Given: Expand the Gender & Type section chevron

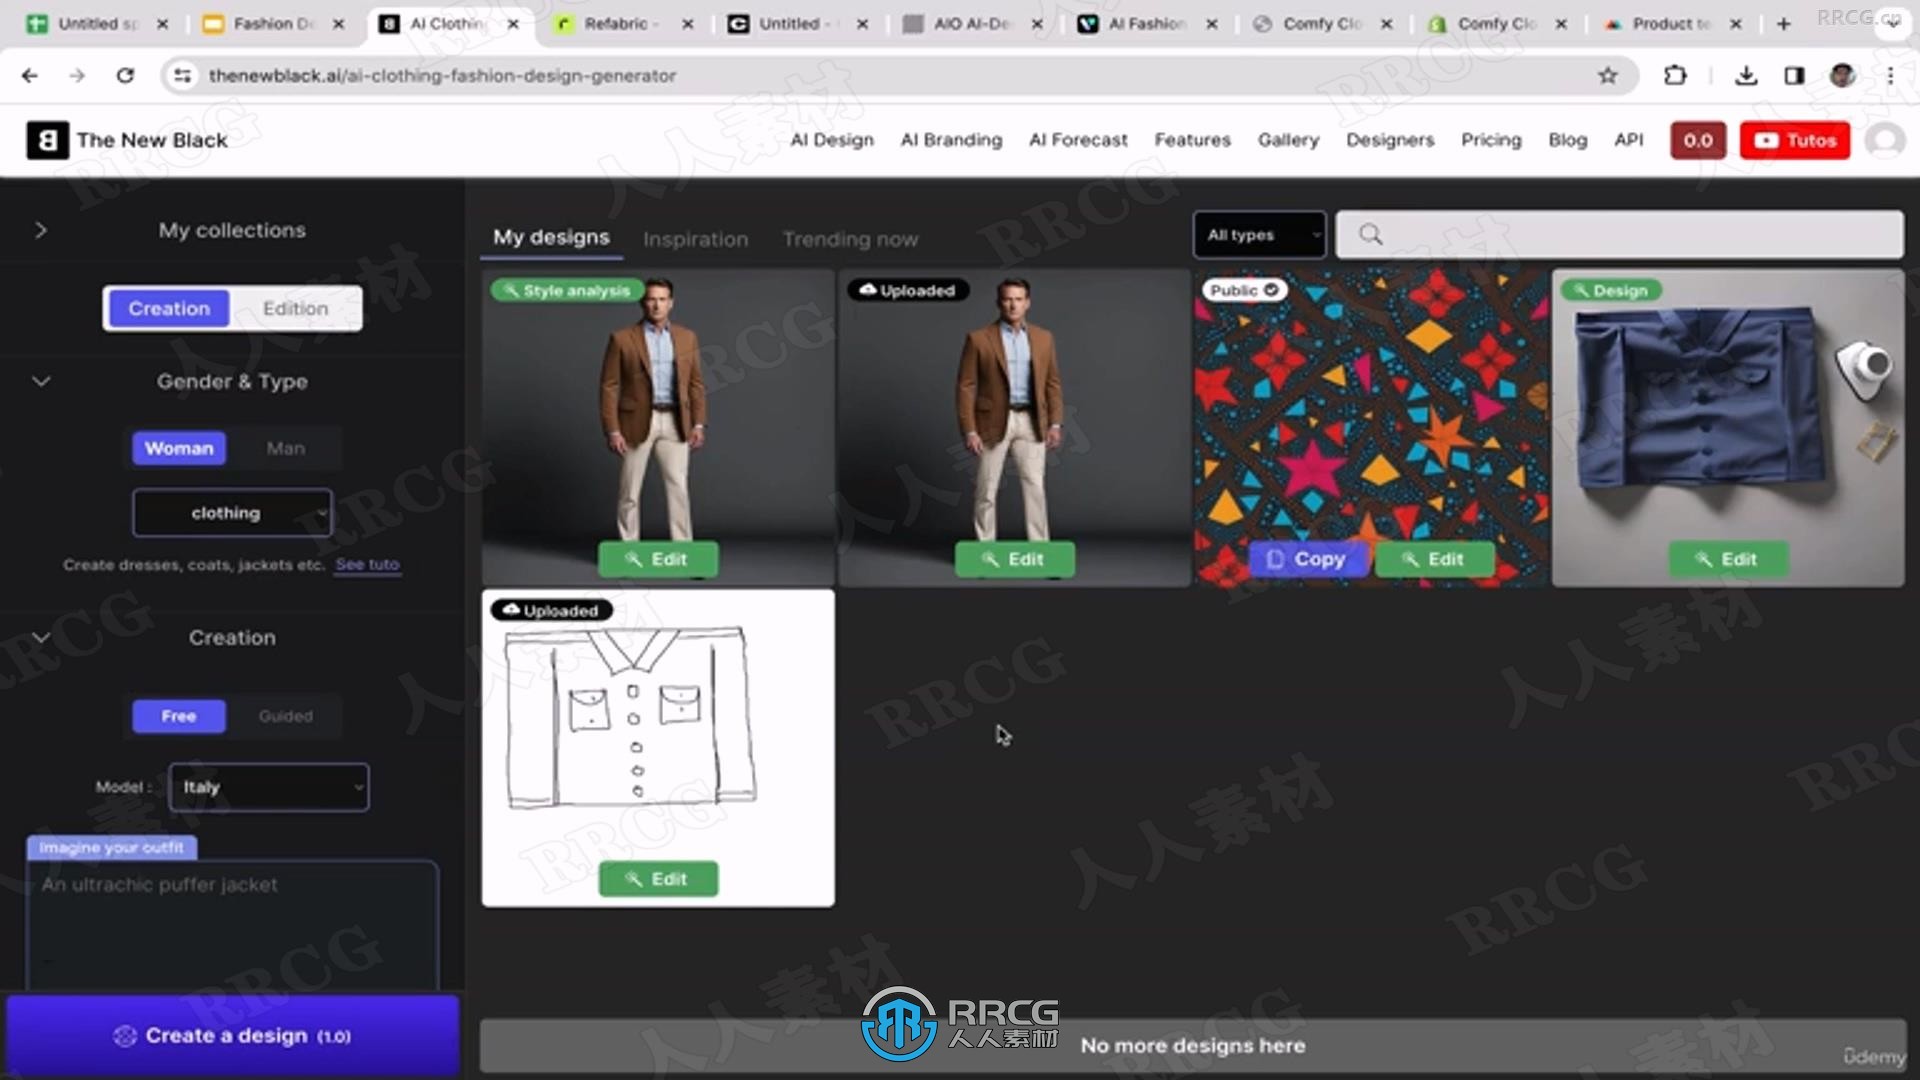Looking at the screenshot, I should click(x=40, y=381).
